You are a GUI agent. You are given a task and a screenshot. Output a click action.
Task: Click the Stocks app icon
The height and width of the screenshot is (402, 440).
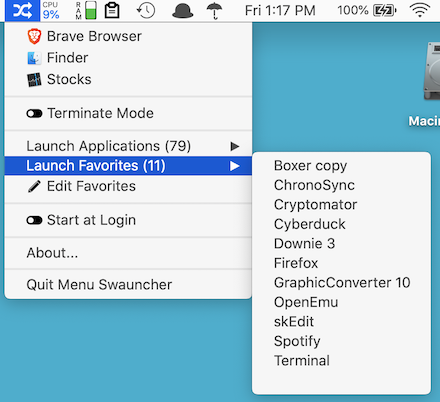point(34,80)
